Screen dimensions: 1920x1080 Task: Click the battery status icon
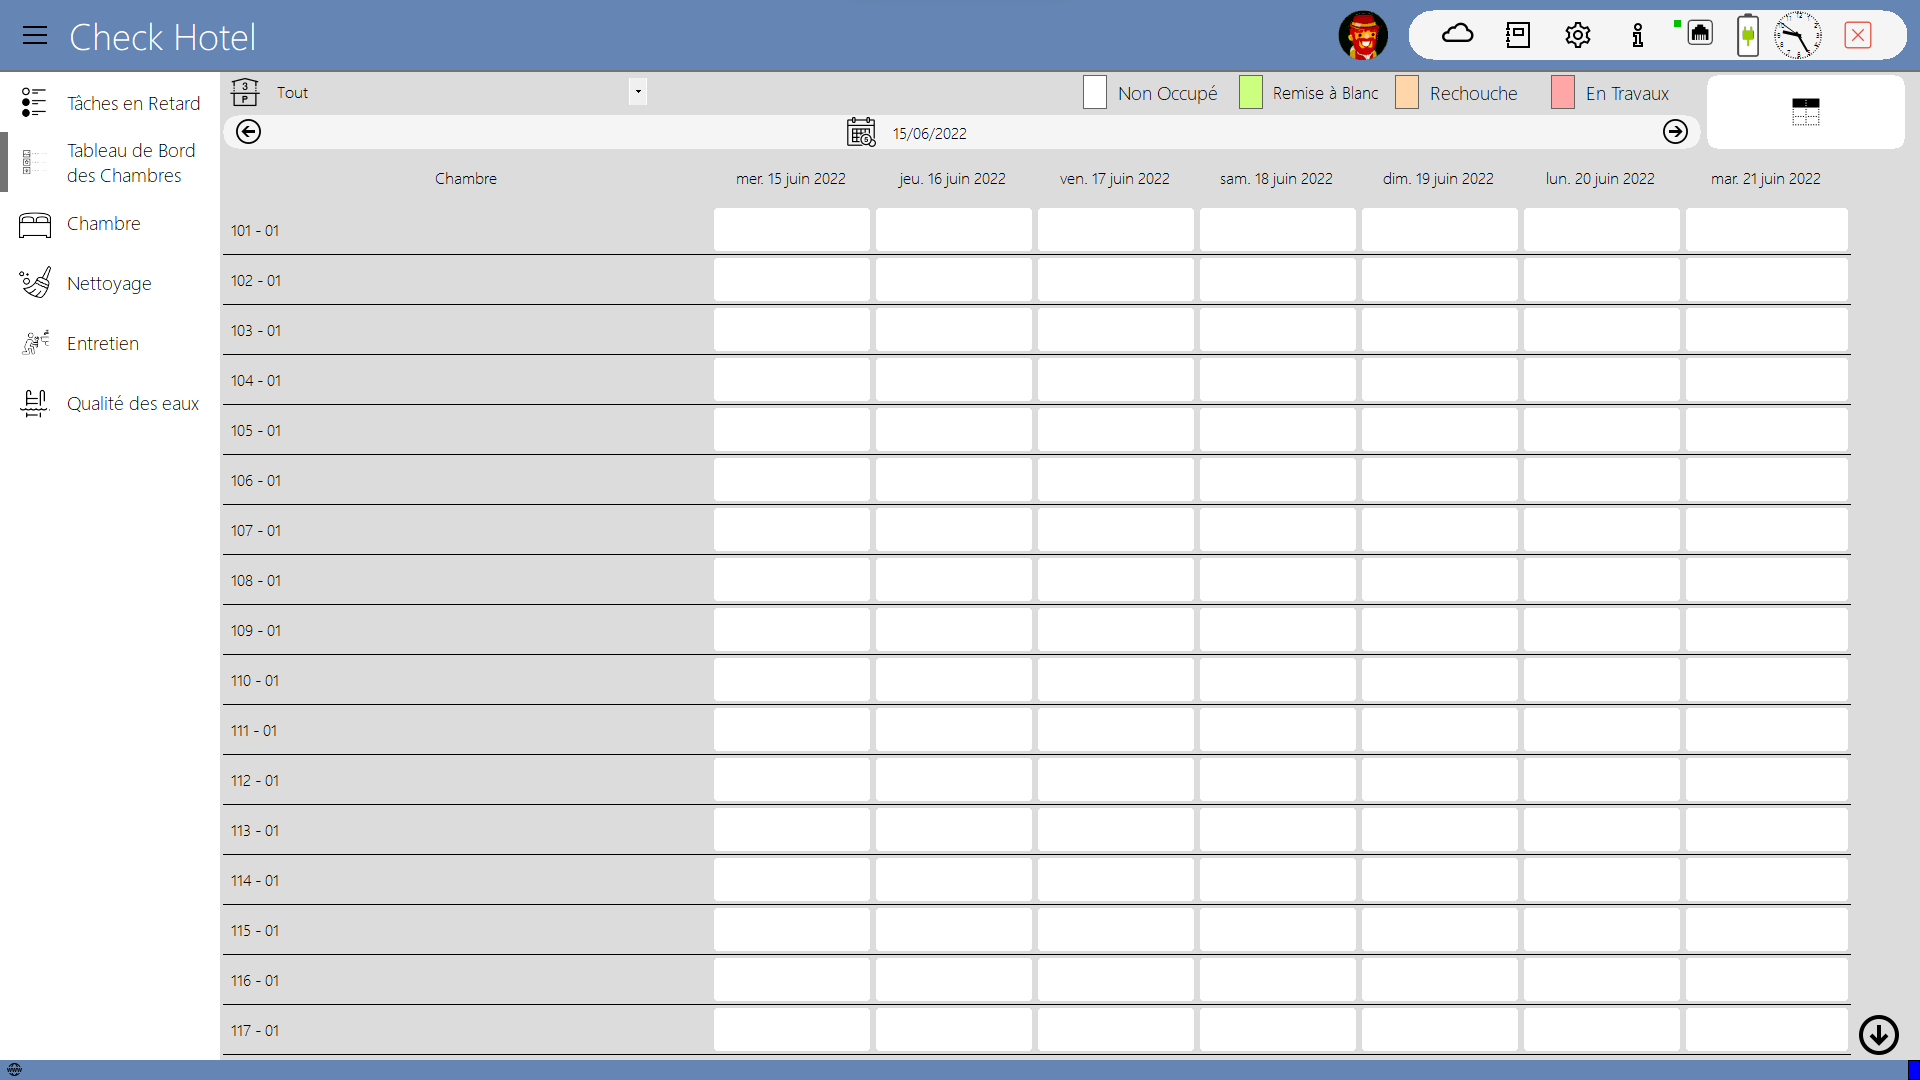(x=1747, y=36)
